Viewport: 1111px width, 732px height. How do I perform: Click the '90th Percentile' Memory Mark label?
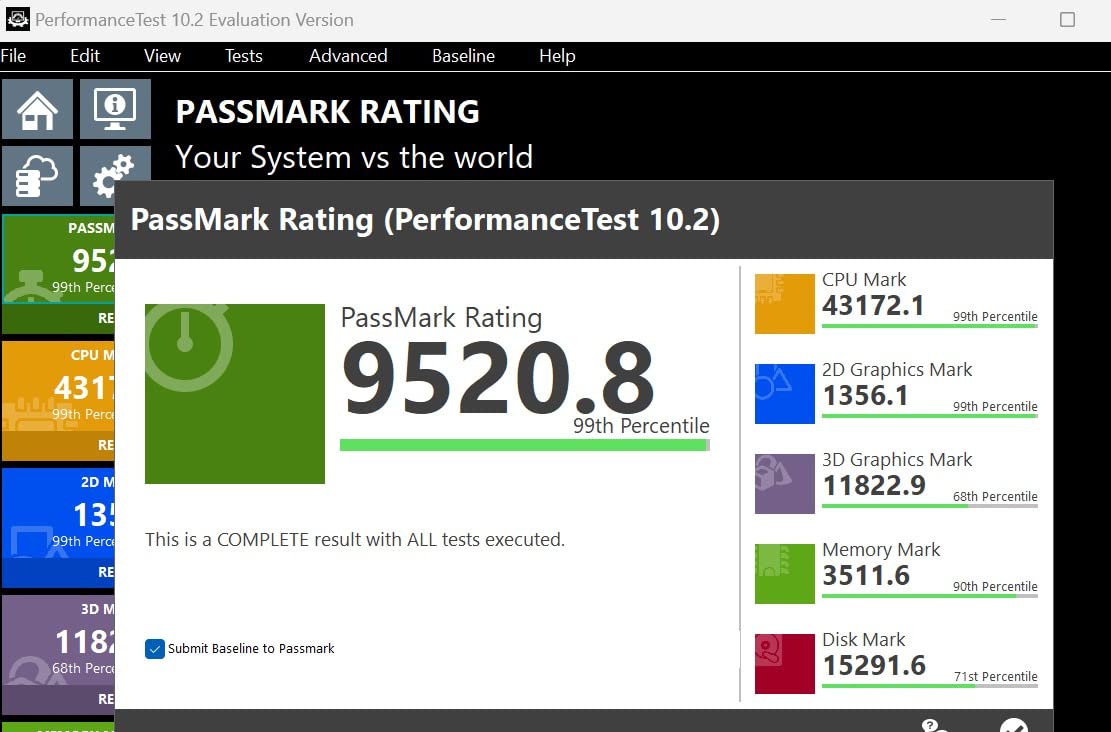tap(995, 587)
